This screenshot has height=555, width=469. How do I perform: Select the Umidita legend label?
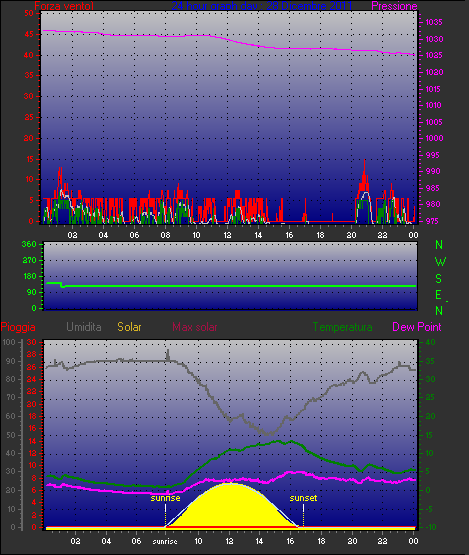84,327
